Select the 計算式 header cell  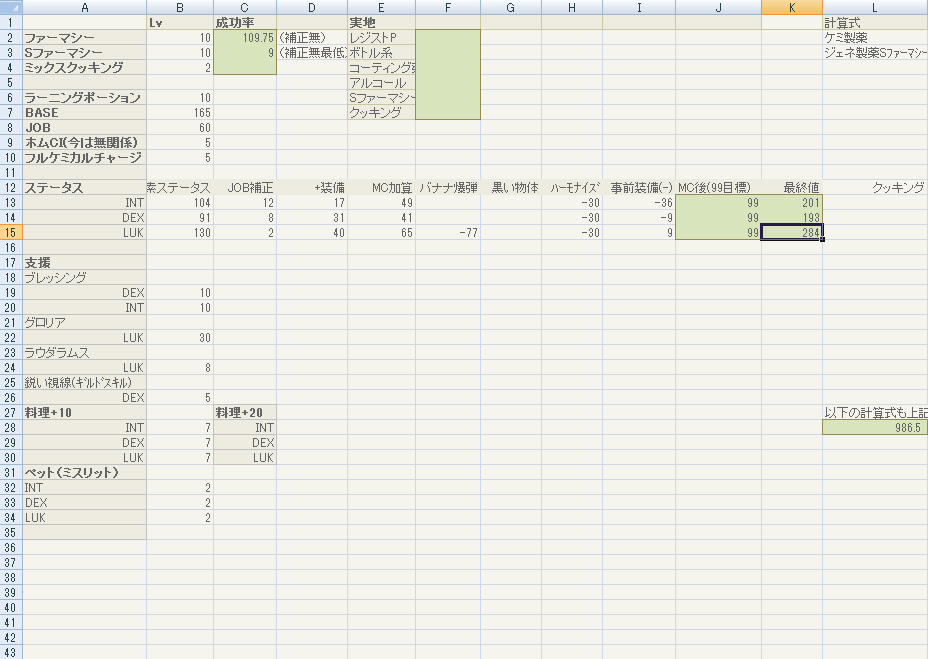coord(875,22)
